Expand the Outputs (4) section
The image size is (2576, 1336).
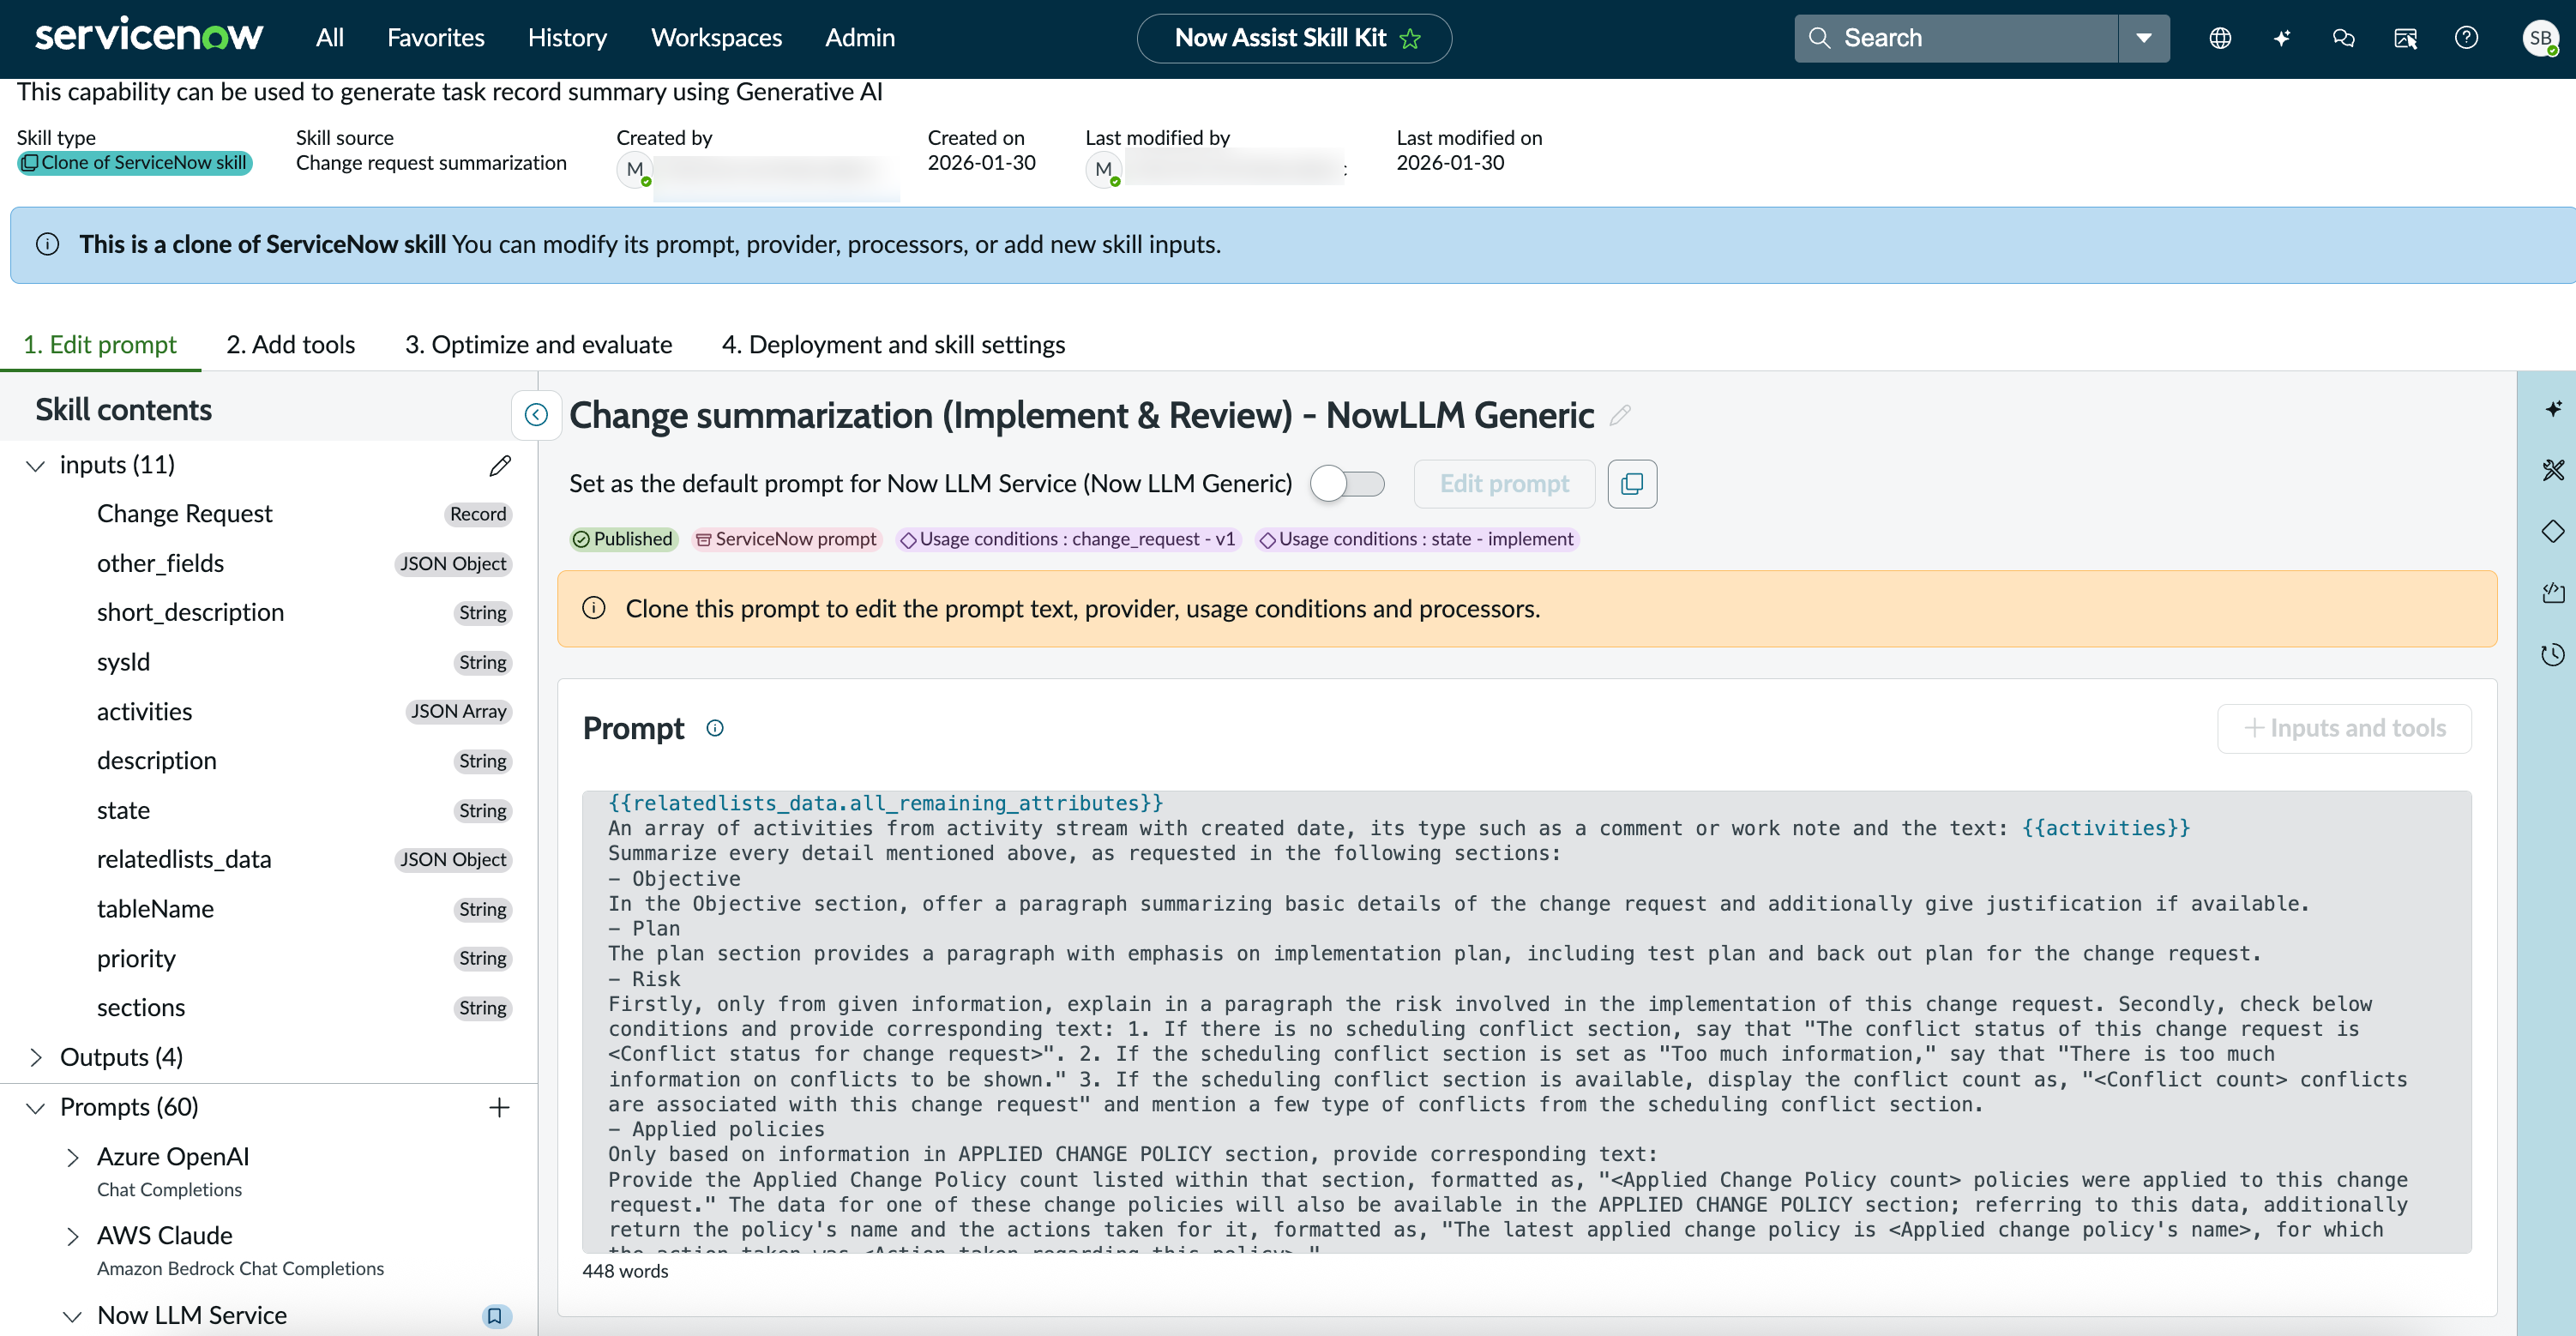(x=36, y=1057)
